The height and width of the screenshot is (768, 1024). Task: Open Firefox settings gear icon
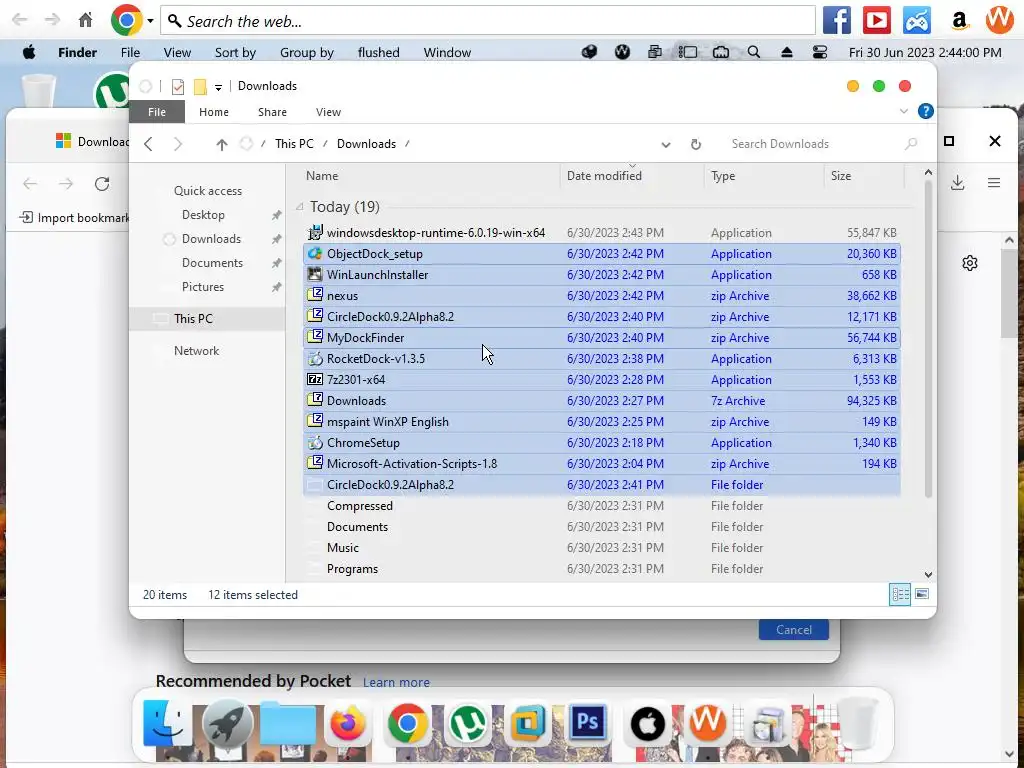tap(970, 263)
